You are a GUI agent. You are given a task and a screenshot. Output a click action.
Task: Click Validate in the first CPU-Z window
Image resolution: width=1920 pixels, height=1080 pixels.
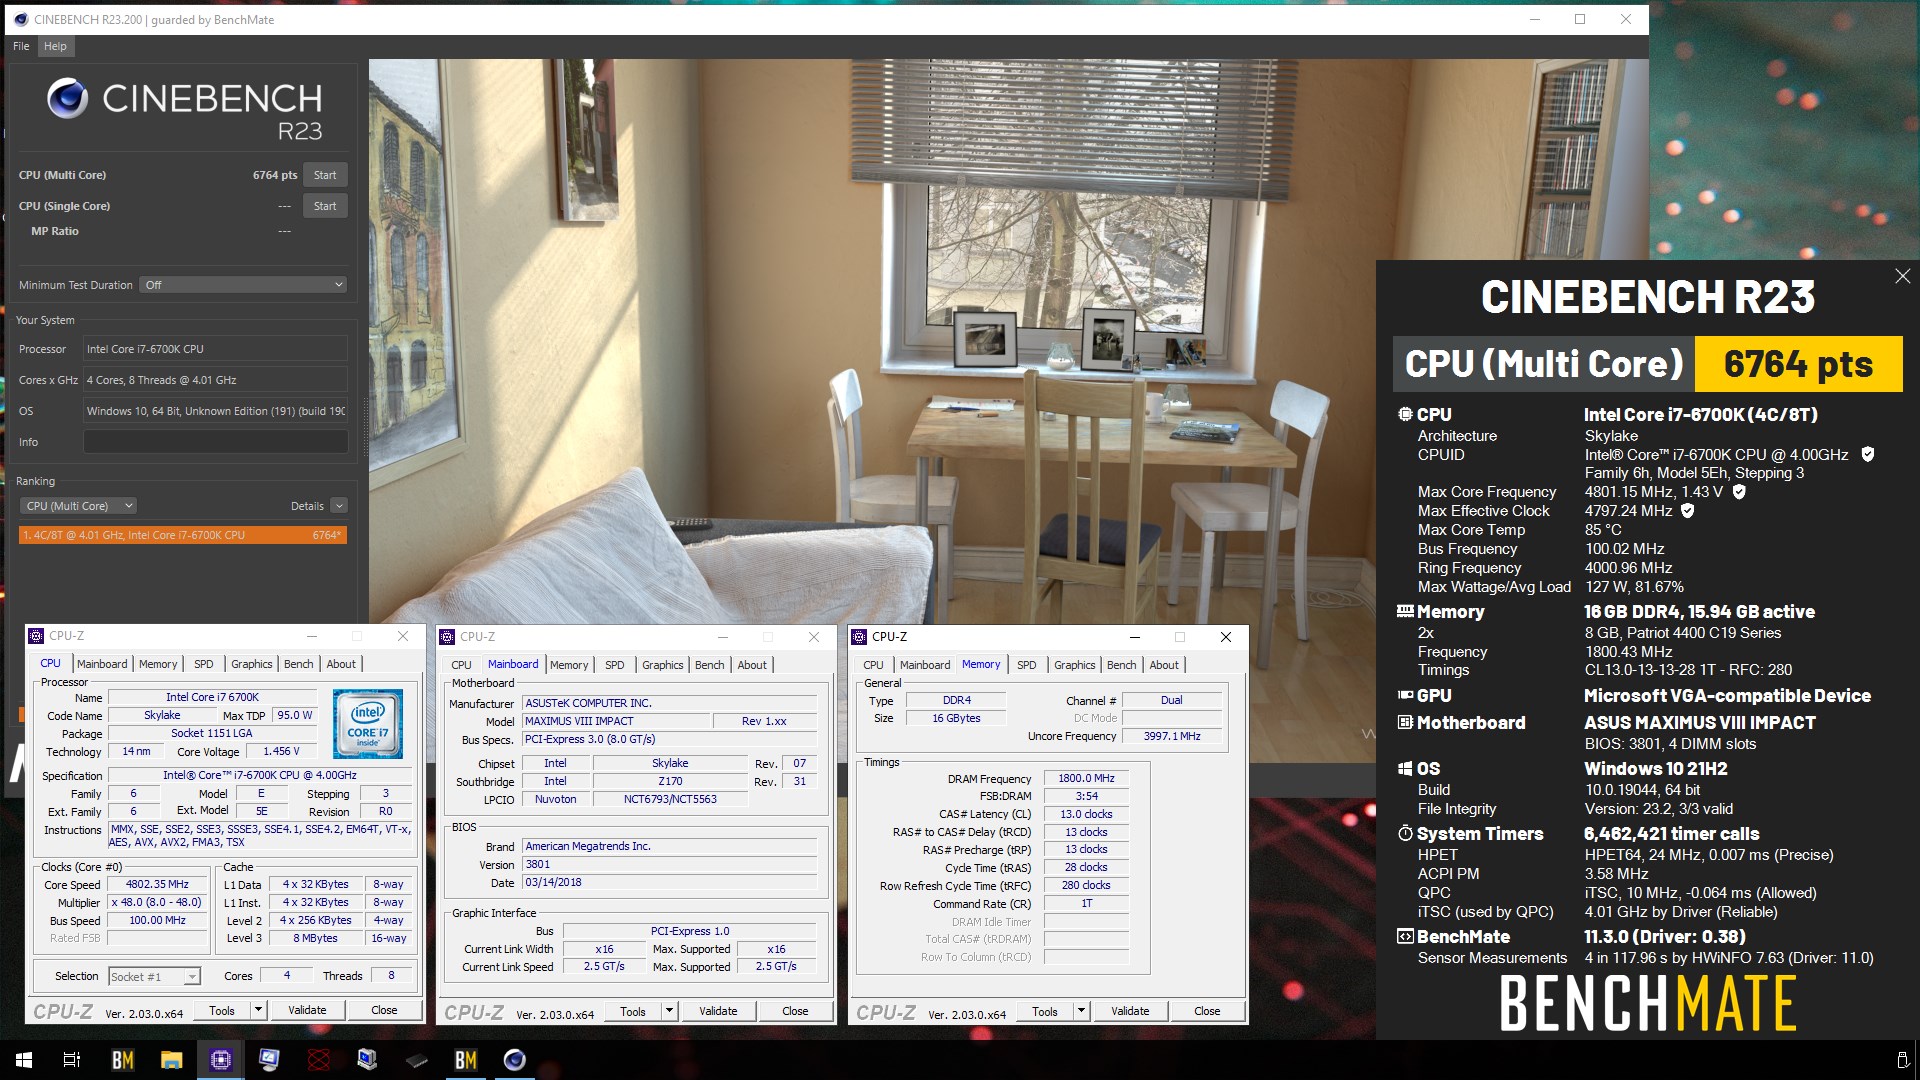tap(307, 1010)
